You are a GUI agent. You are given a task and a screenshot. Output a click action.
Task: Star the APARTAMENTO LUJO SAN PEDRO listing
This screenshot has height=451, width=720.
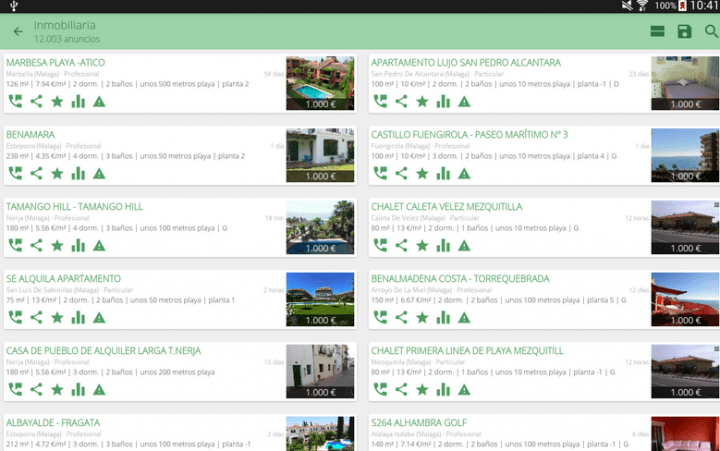(x=422, y=101)
